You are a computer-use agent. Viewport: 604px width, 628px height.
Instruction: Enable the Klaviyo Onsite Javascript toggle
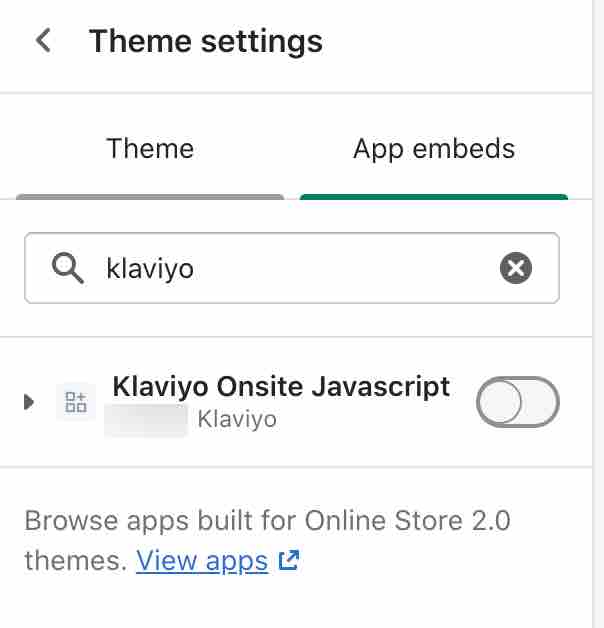pyautogui.click(x=517, y=402)
